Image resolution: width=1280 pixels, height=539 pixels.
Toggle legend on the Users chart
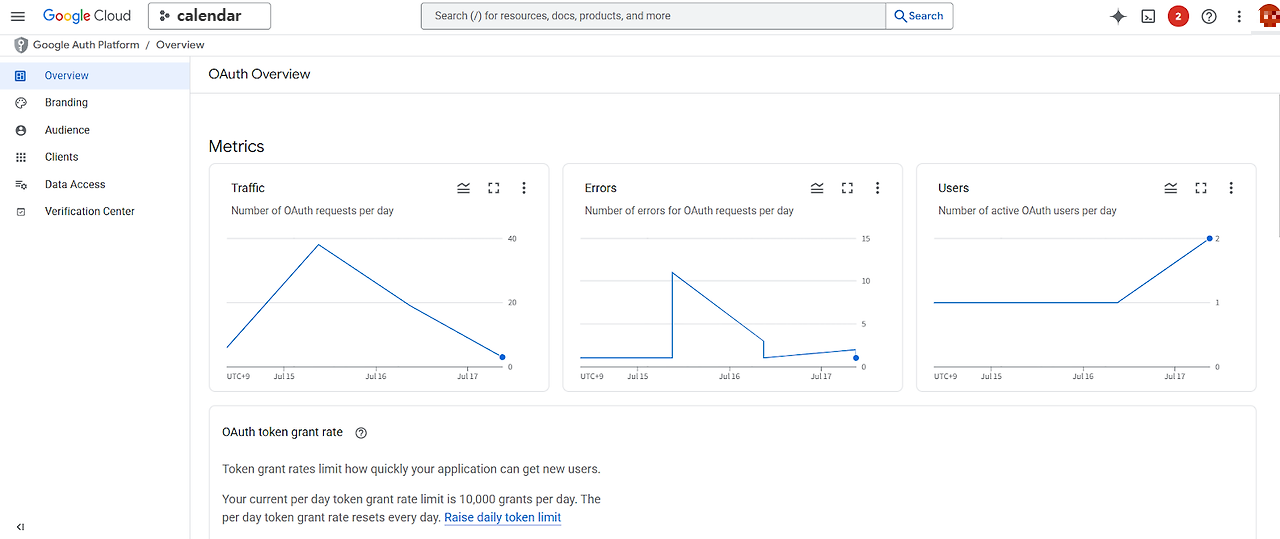point(1170,188)
